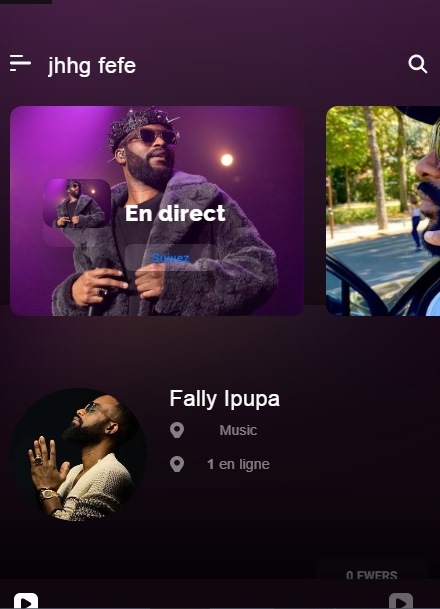Click the dark strip at top-left corner
The width and height of the screenshot is (440, 609).
[x=26, y=2]
